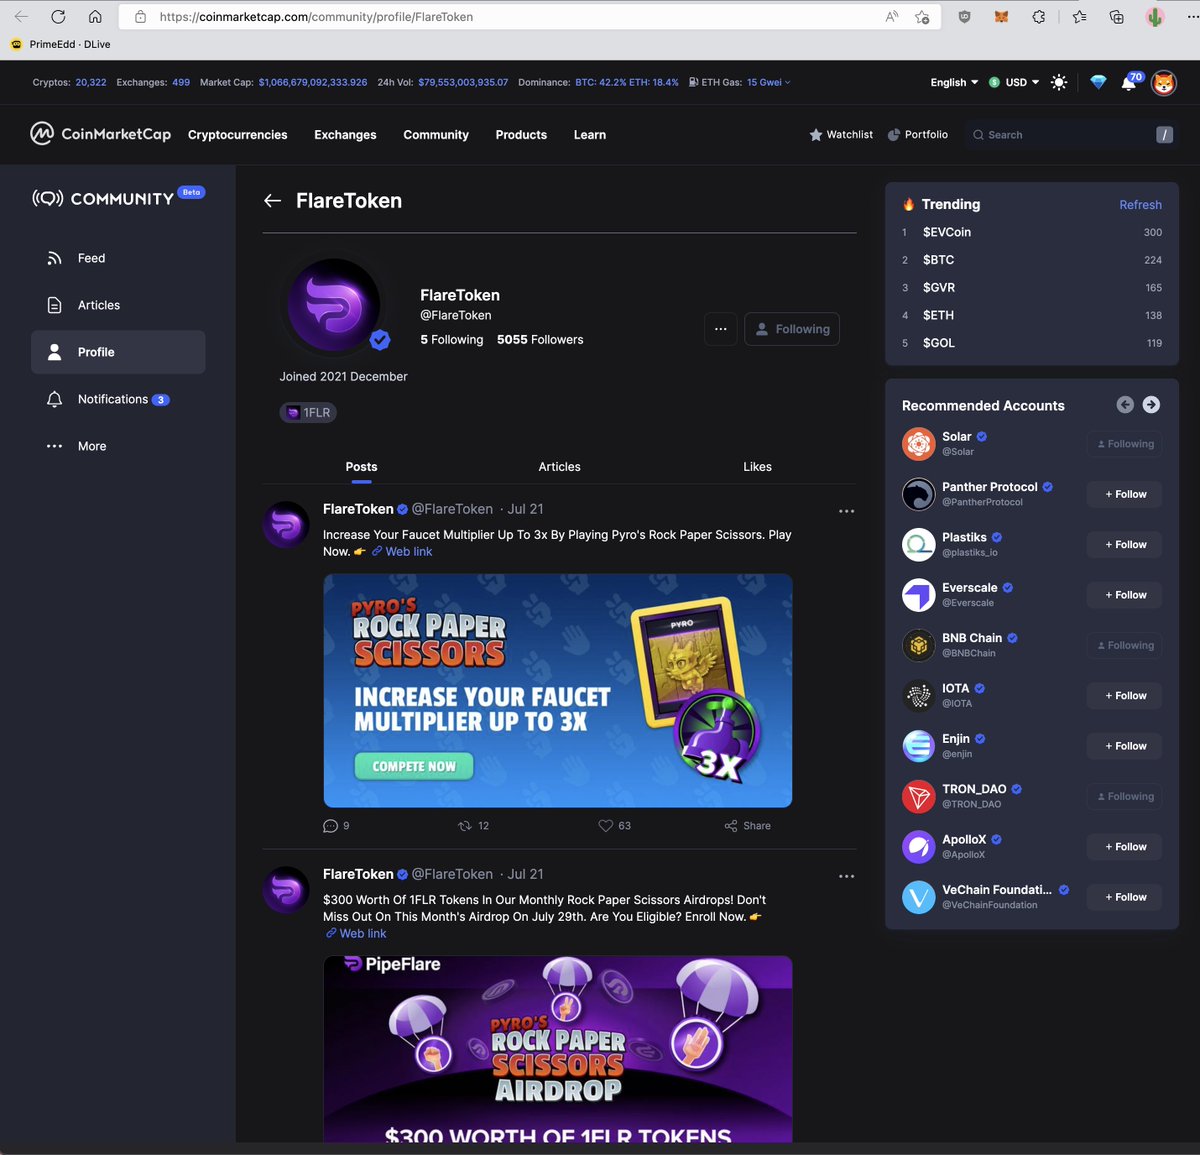The image size is (1200, 1155).
Task: Open the Portfolio link
Action: [918, 134]
